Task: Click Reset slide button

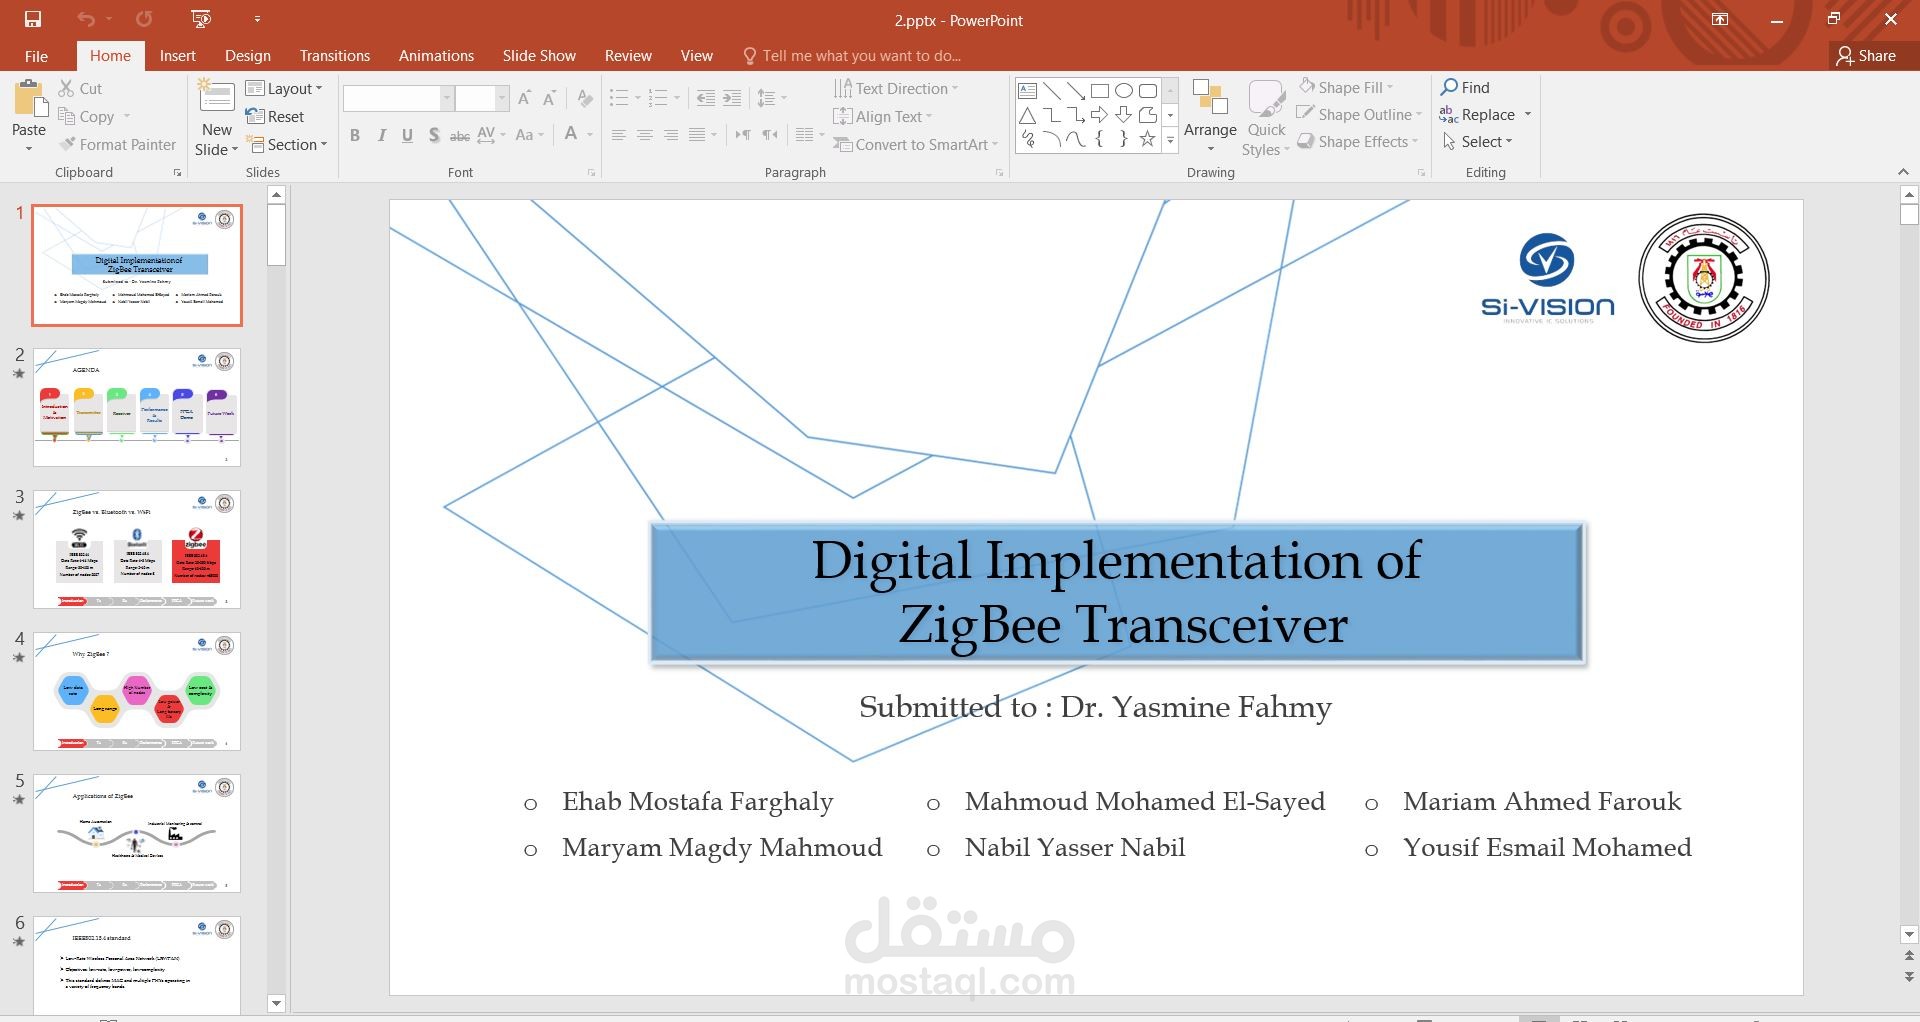Action: click(x=275, y=116)
